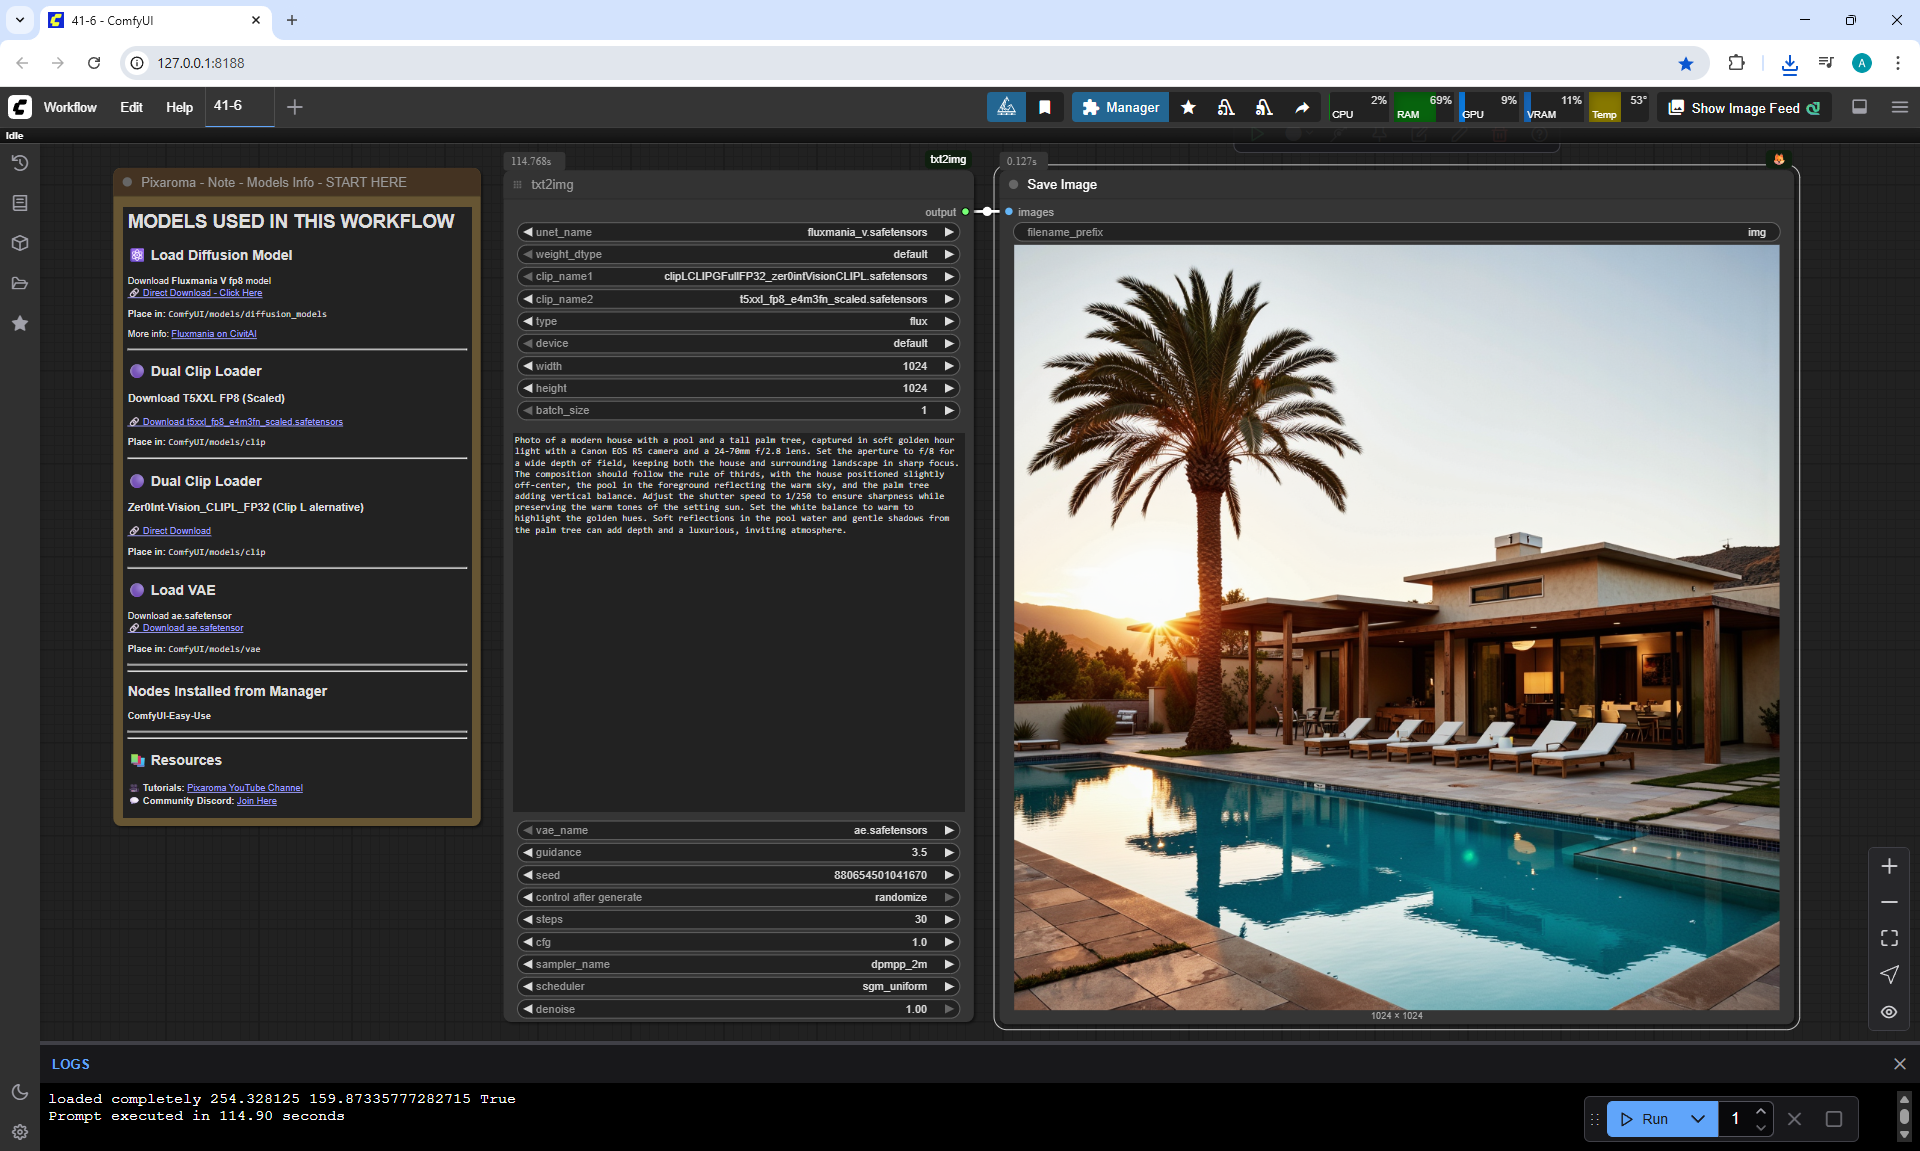Screen dimensions: 1920x1151
Task: Open settings gear in bottom-left sidebar
Action: (x=19, y=1132)
